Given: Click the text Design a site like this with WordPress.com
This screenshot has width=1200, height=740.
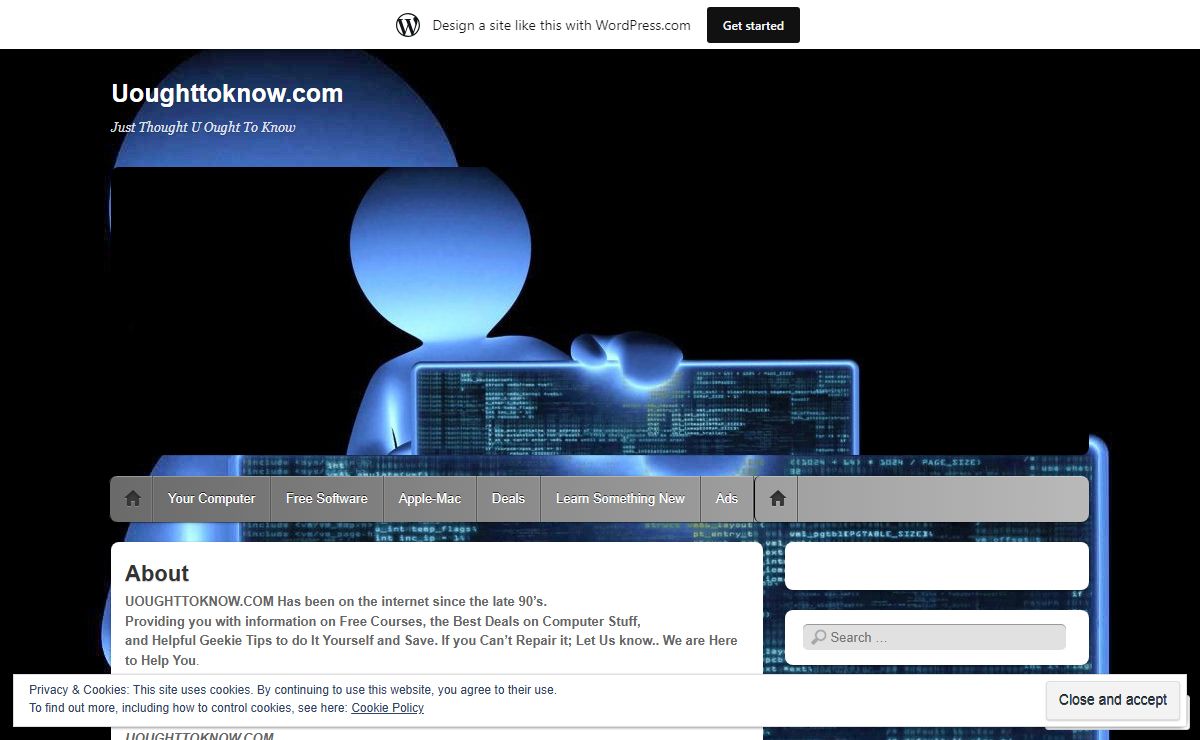Looking at the screenshot, I should [561, 25].
